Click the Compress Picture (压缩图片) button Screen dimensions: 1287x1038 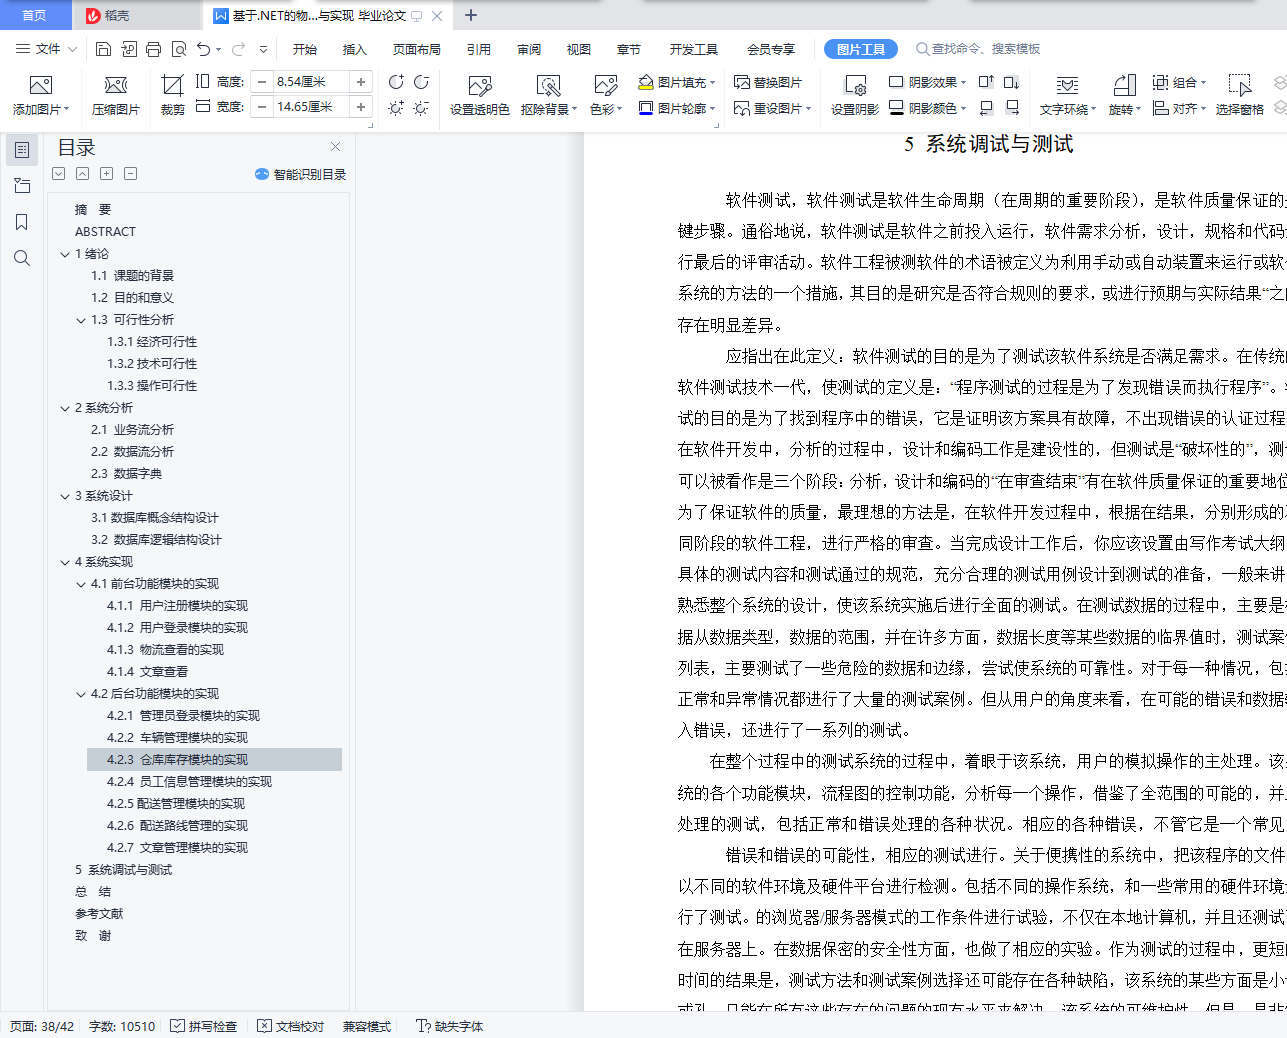[x=116, y=96]
